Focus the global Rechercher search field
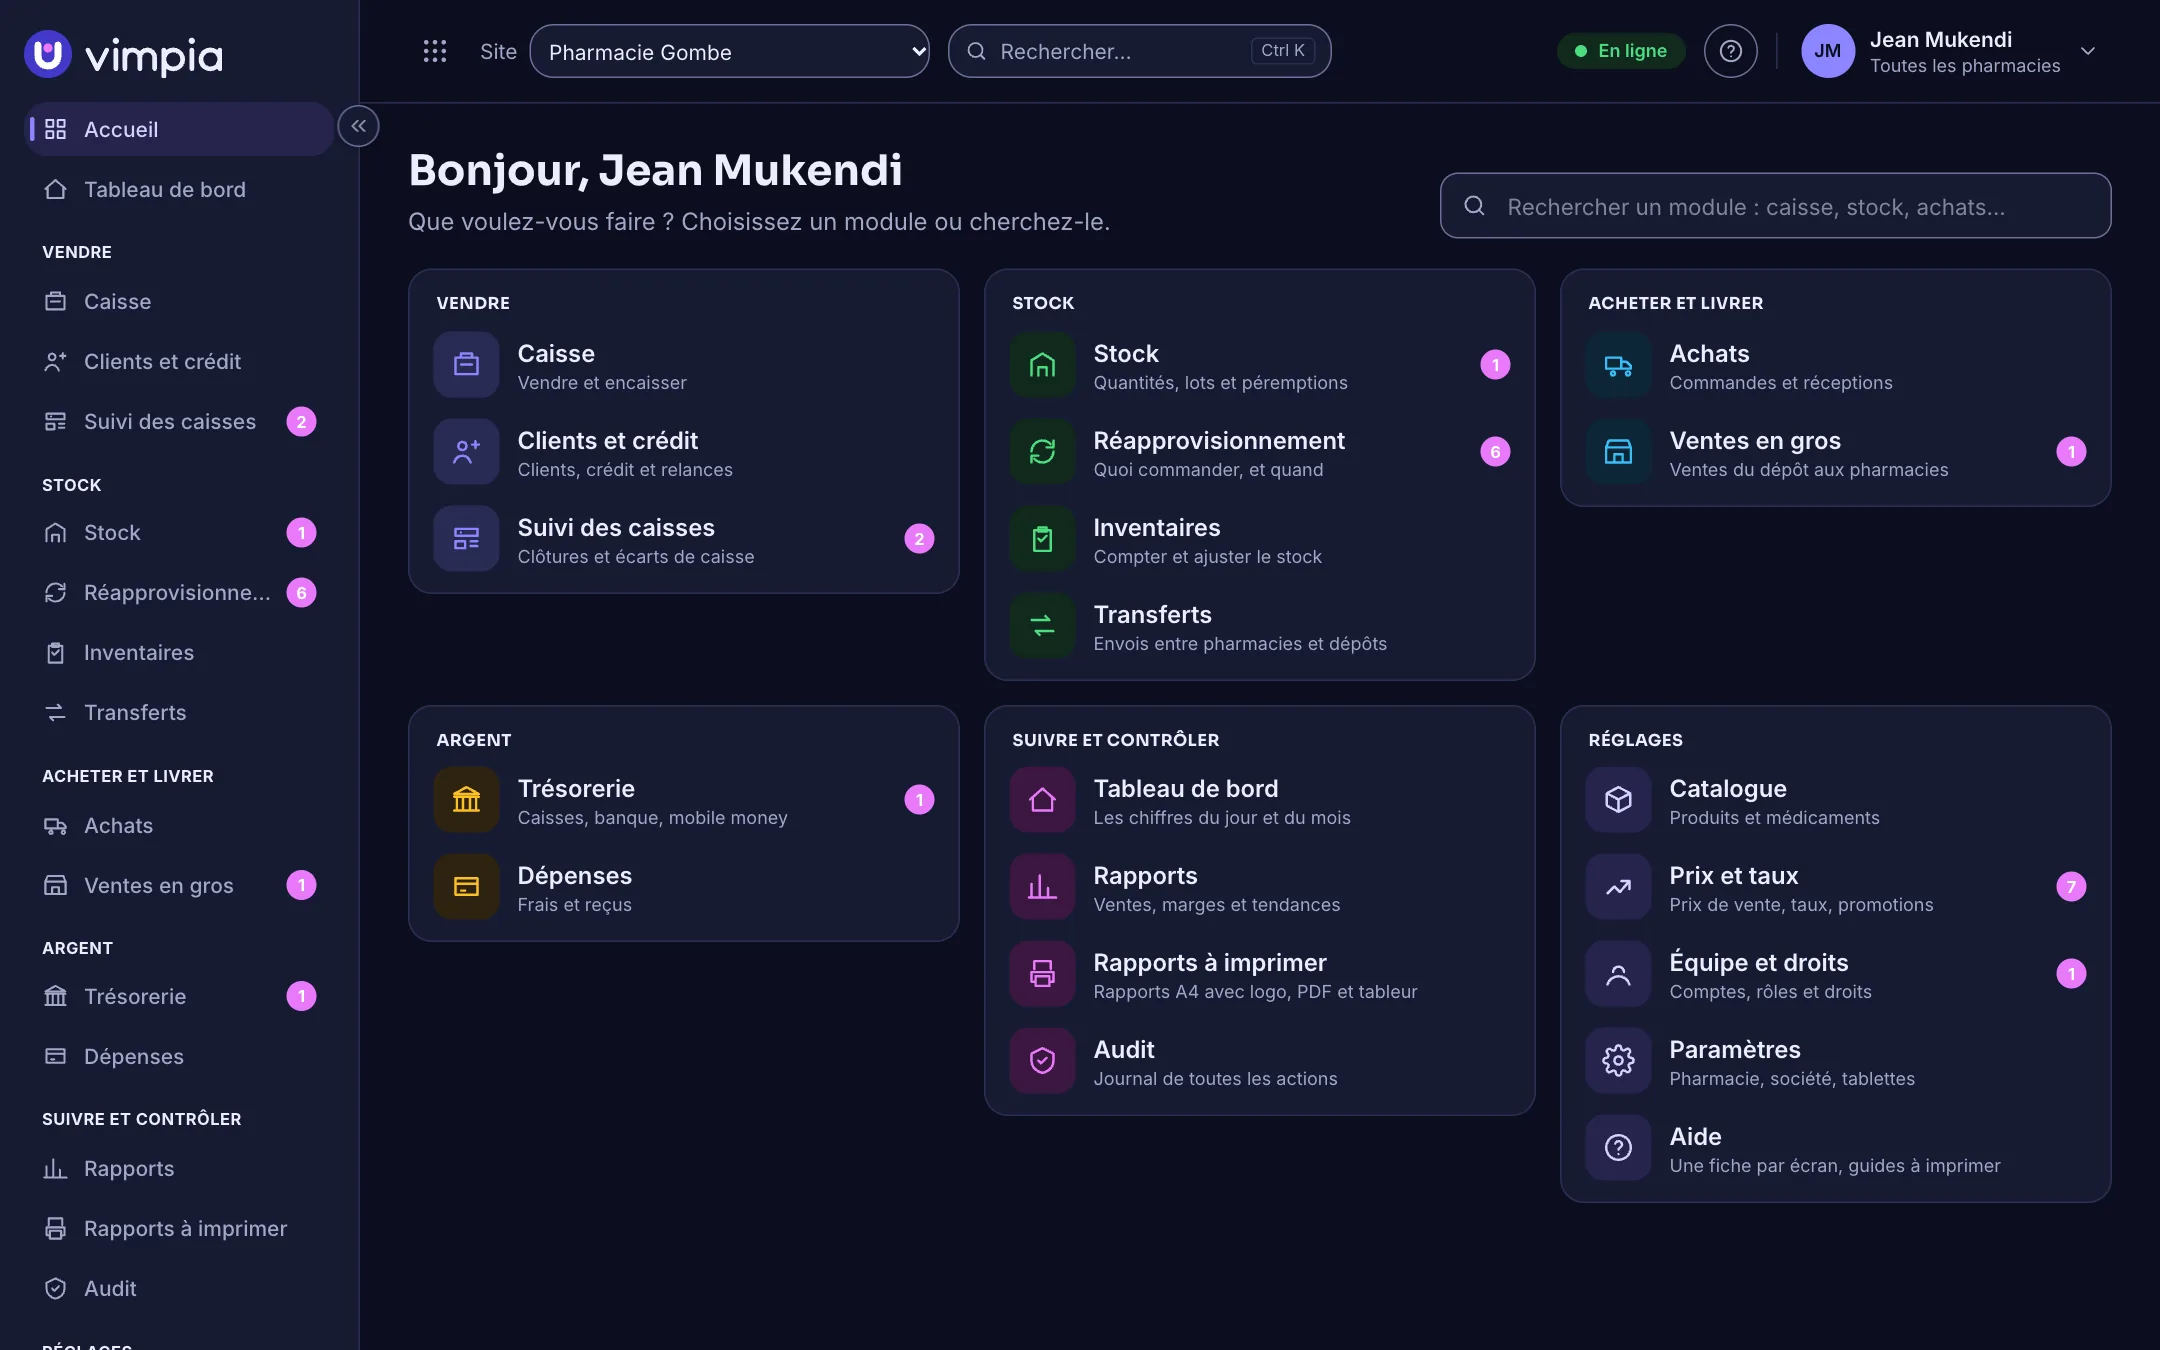The image size is (2160, 1350). click(1139, 51)
